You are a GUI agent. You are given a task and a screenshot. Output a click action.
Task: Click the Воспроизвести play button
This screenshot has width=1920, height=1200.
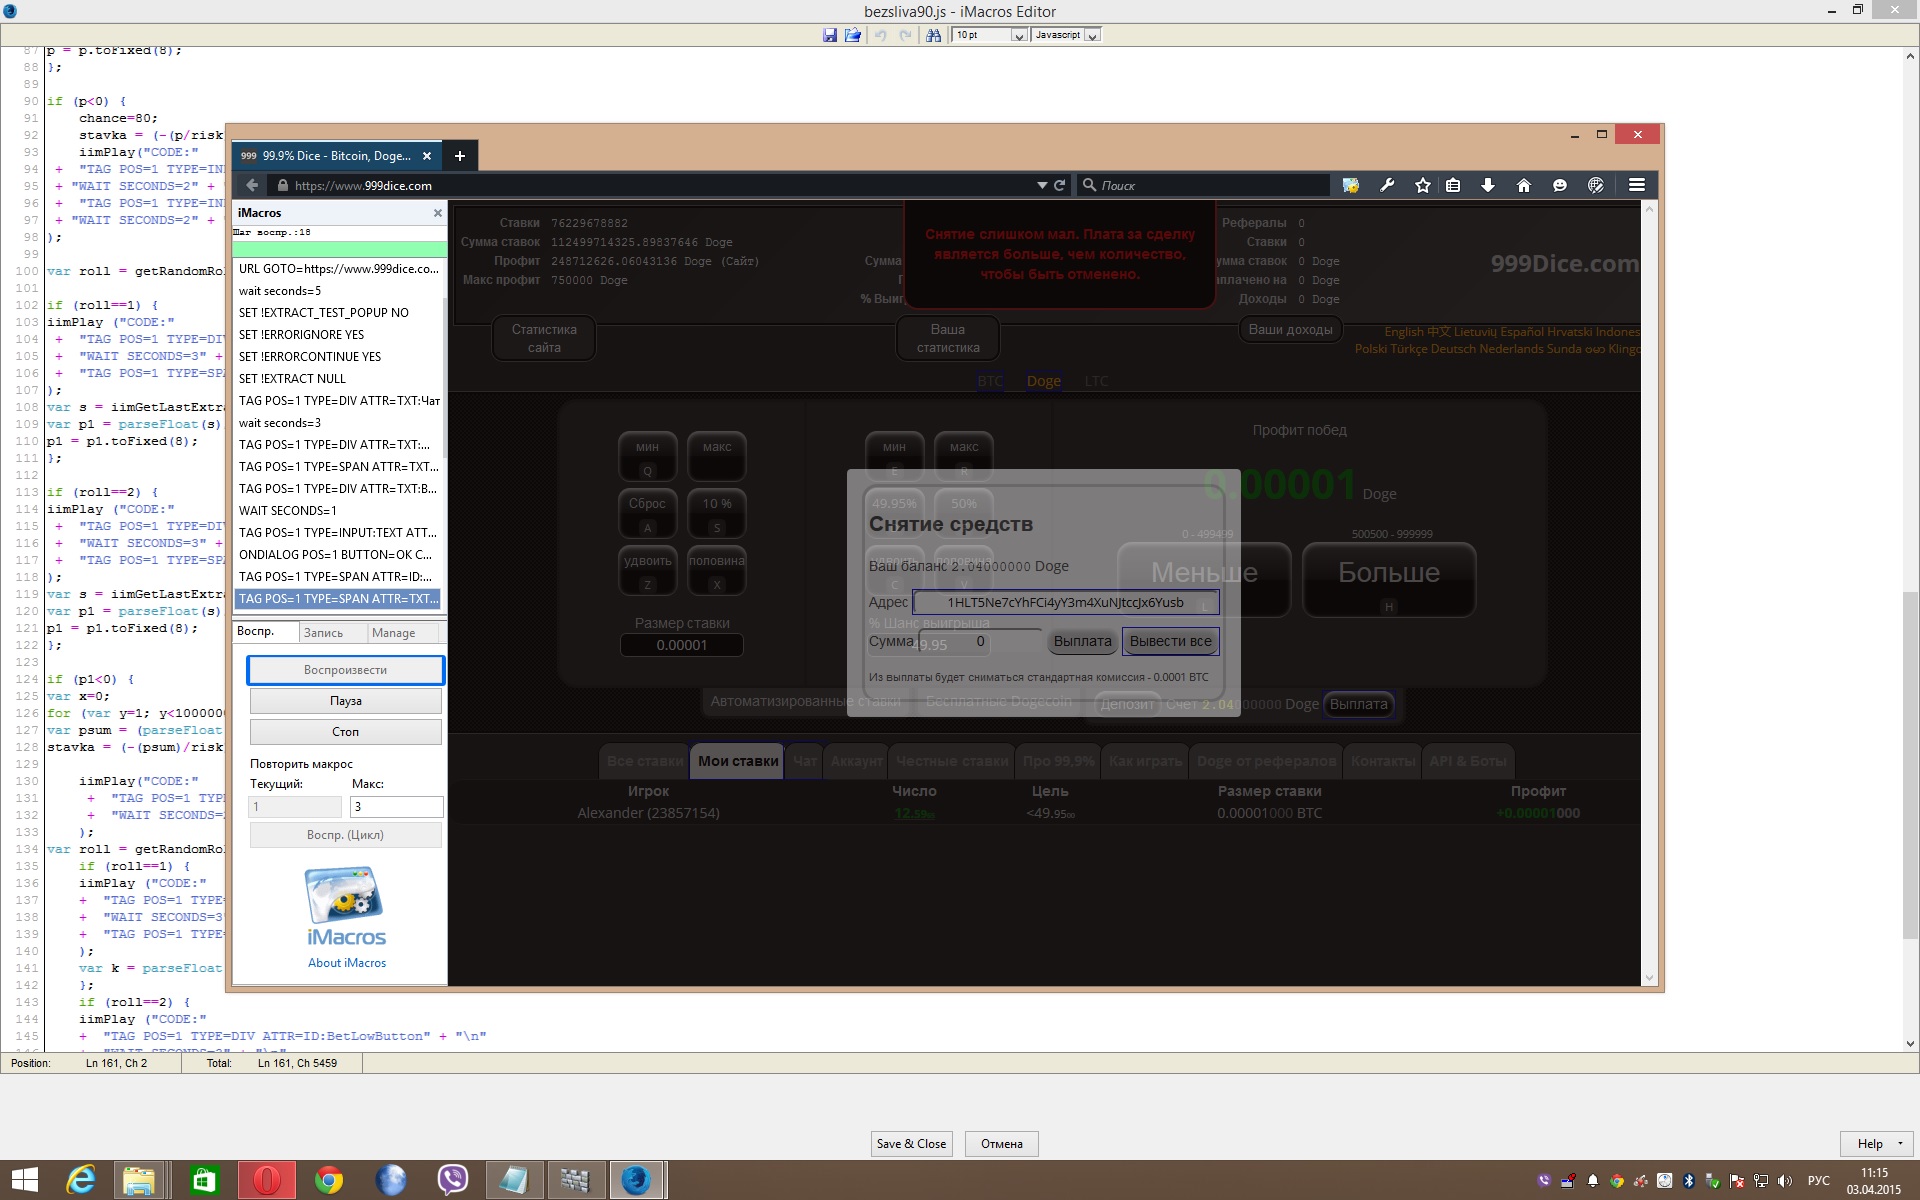[345, 670]
